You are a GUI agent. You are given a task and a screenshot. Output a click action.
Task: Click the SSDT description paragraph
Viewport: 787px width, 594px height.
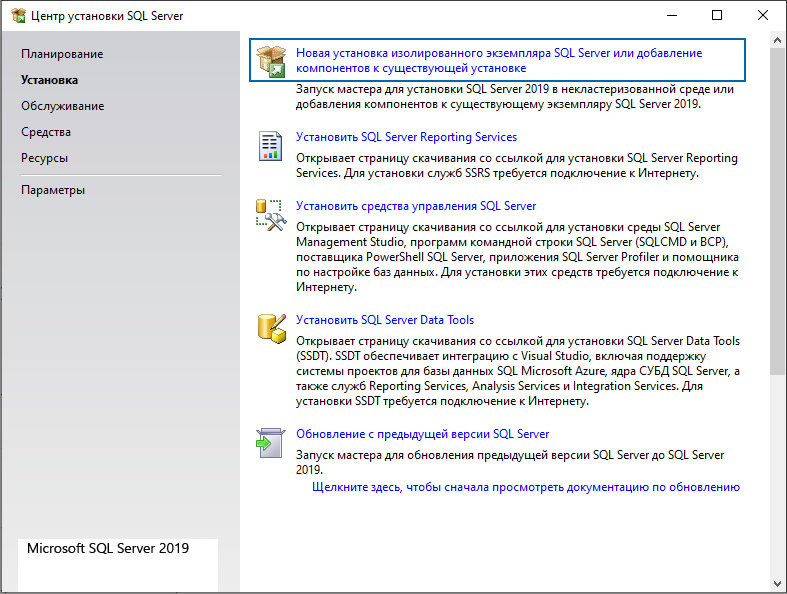pos(518,371)
